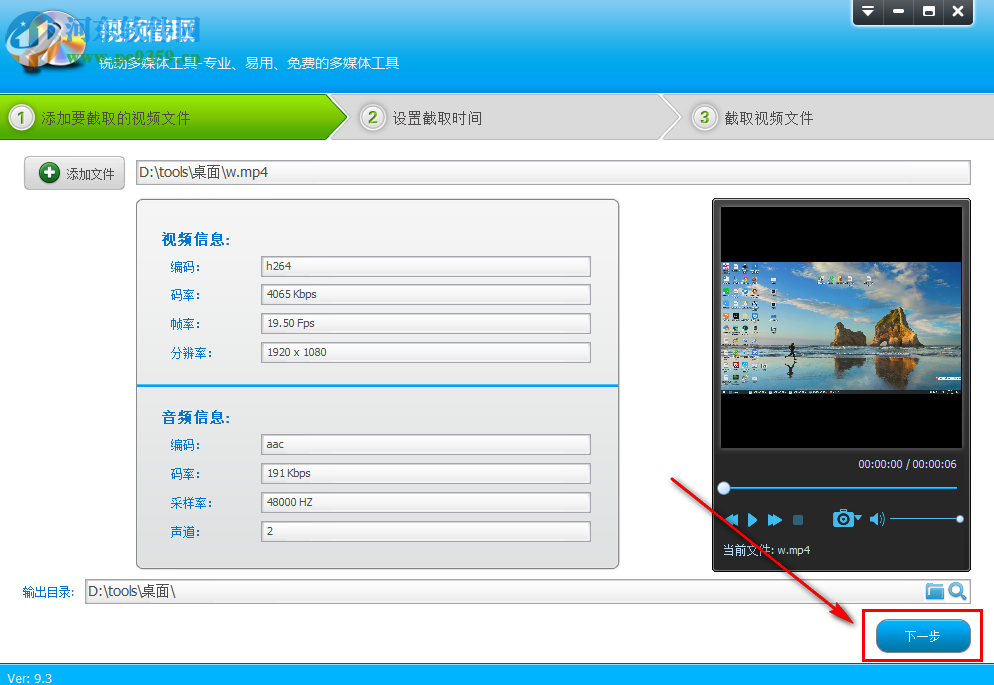Play the preview video
The height and width of the screenshot is (685, 994).
click(752, 520)
